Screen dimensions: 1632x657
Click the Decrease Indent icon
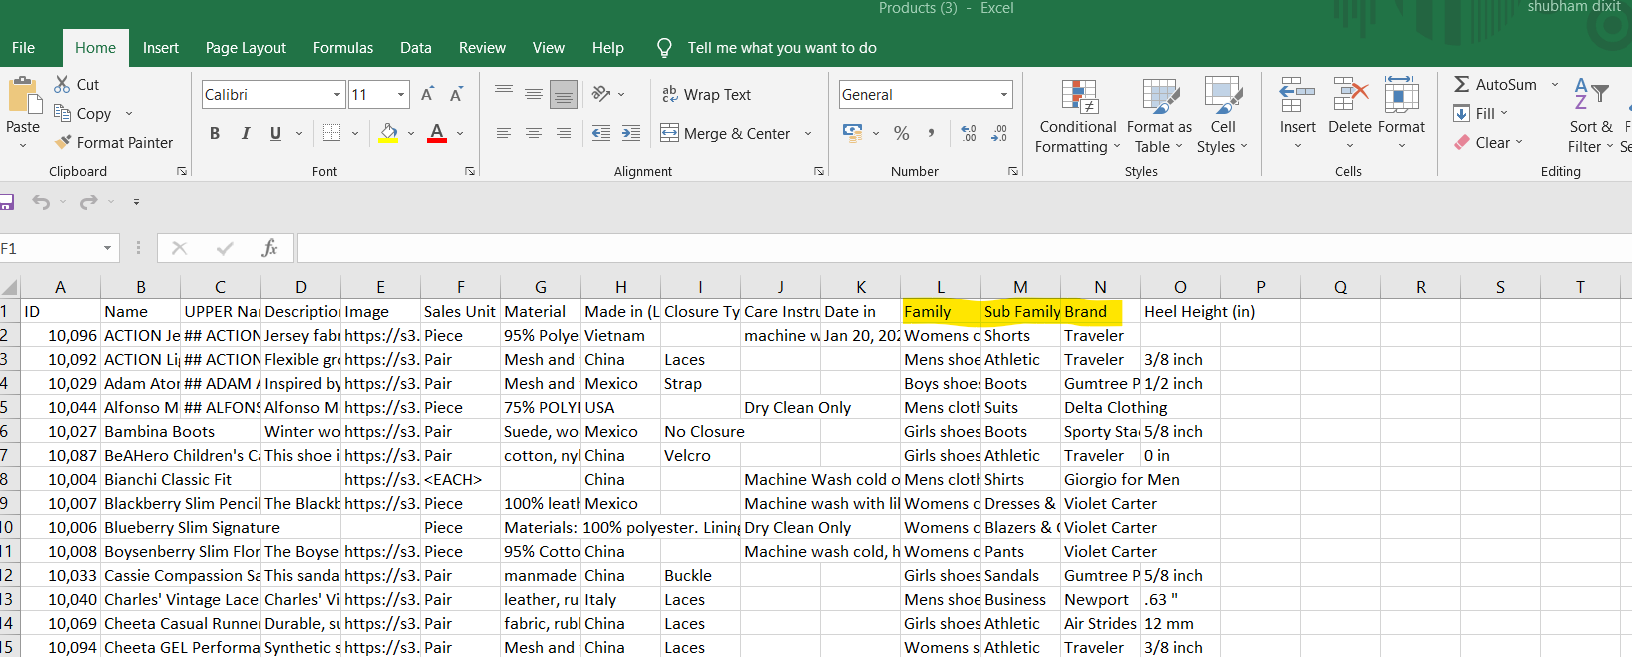(601, 133)
